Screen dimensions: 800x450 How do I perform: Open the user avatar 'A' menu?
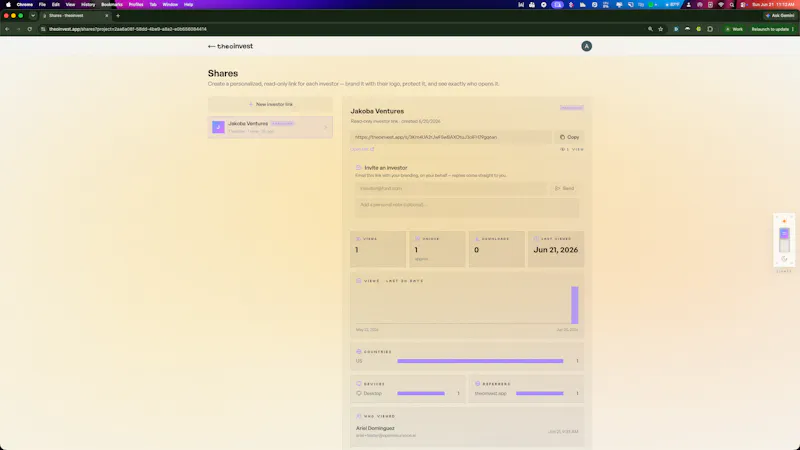pos(586,46)
